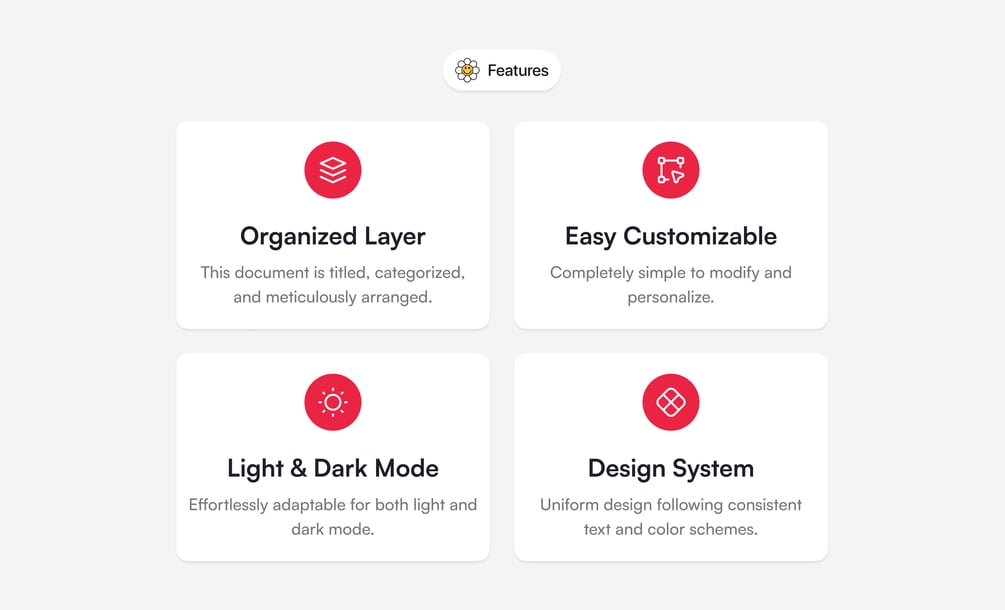Click the vector path cursor icon
Screen dimensions: 1005x610
click(x=671, y=170)
